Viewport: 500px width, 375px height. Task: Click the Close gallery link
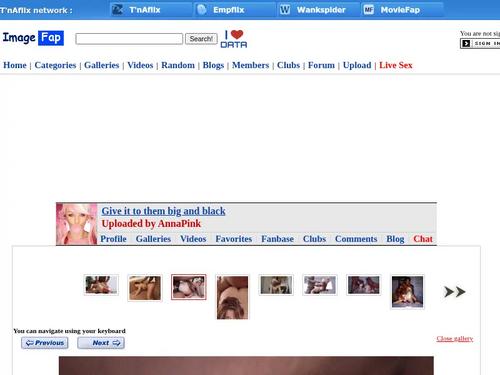[x=455, y=339]
